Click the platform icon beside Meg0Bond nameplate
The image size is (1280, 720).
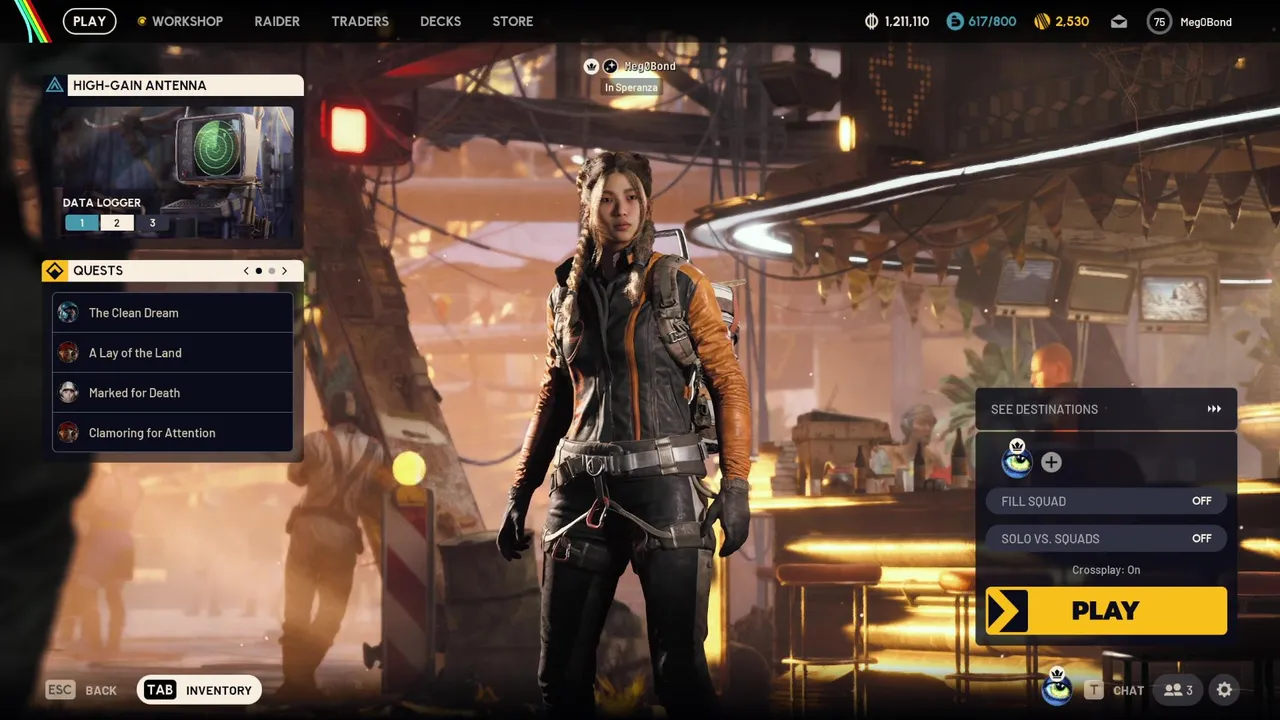[x=610, y=66]
